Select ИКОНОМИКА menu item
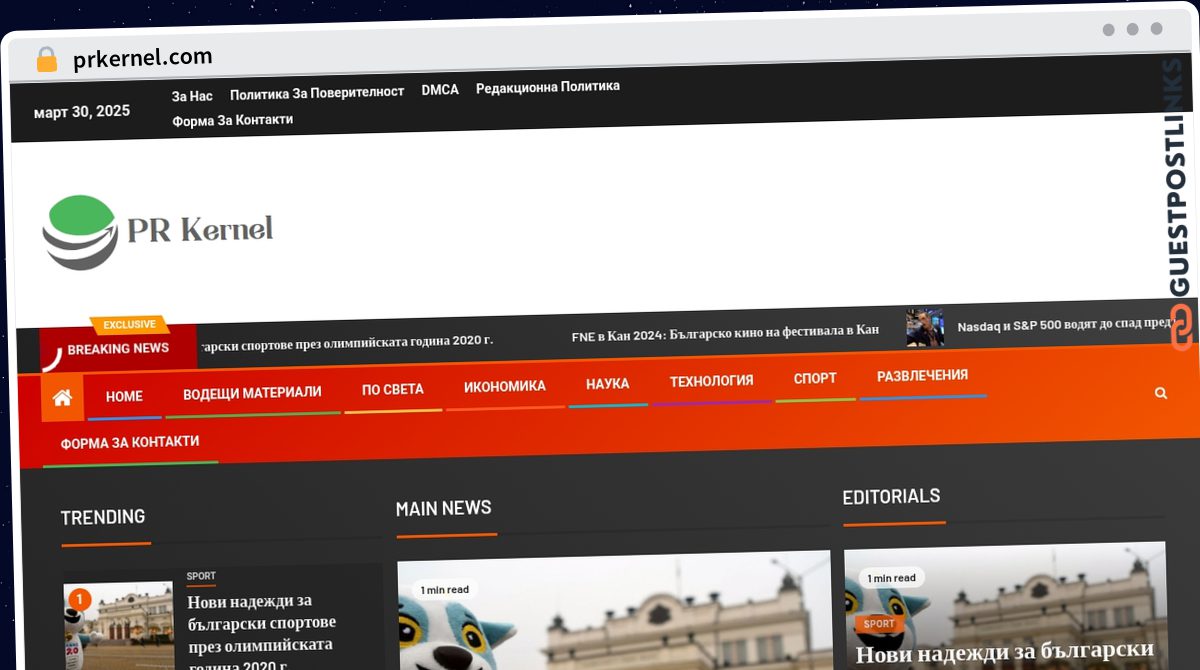The height and width of the screenshot is (670, 1200). (x=505, y=386)
